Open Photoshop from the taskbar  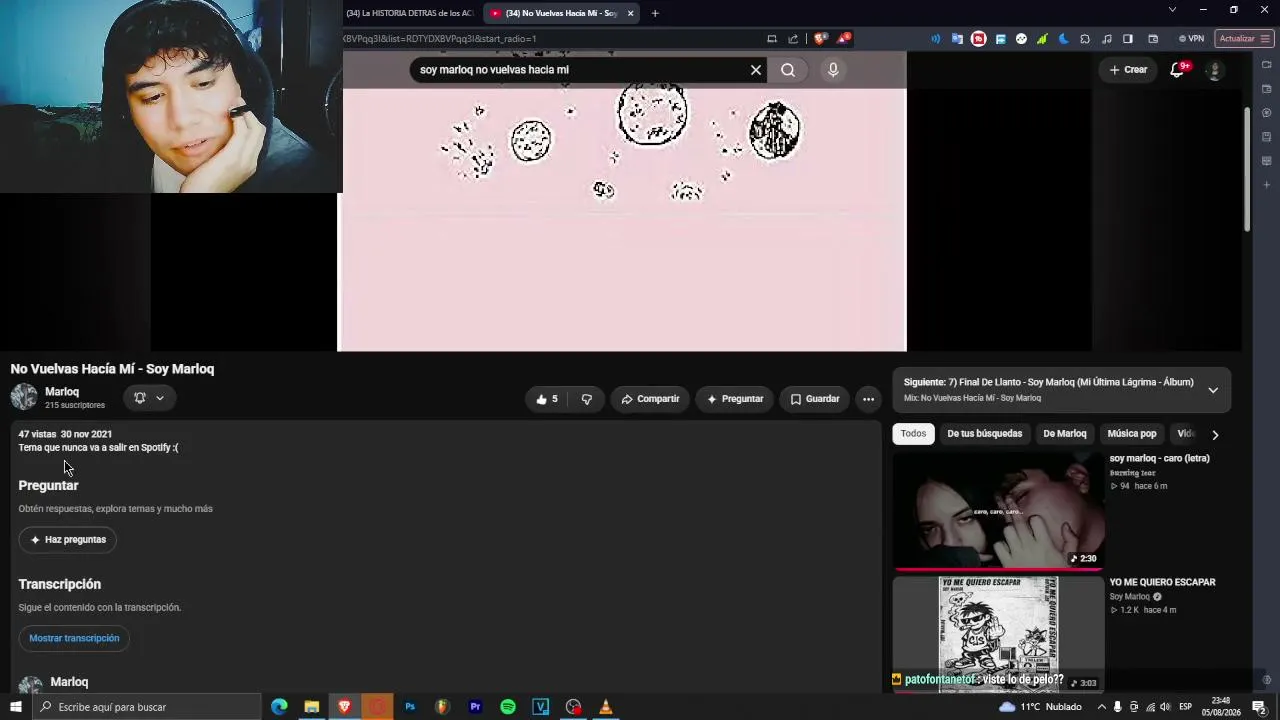(410, 707)
